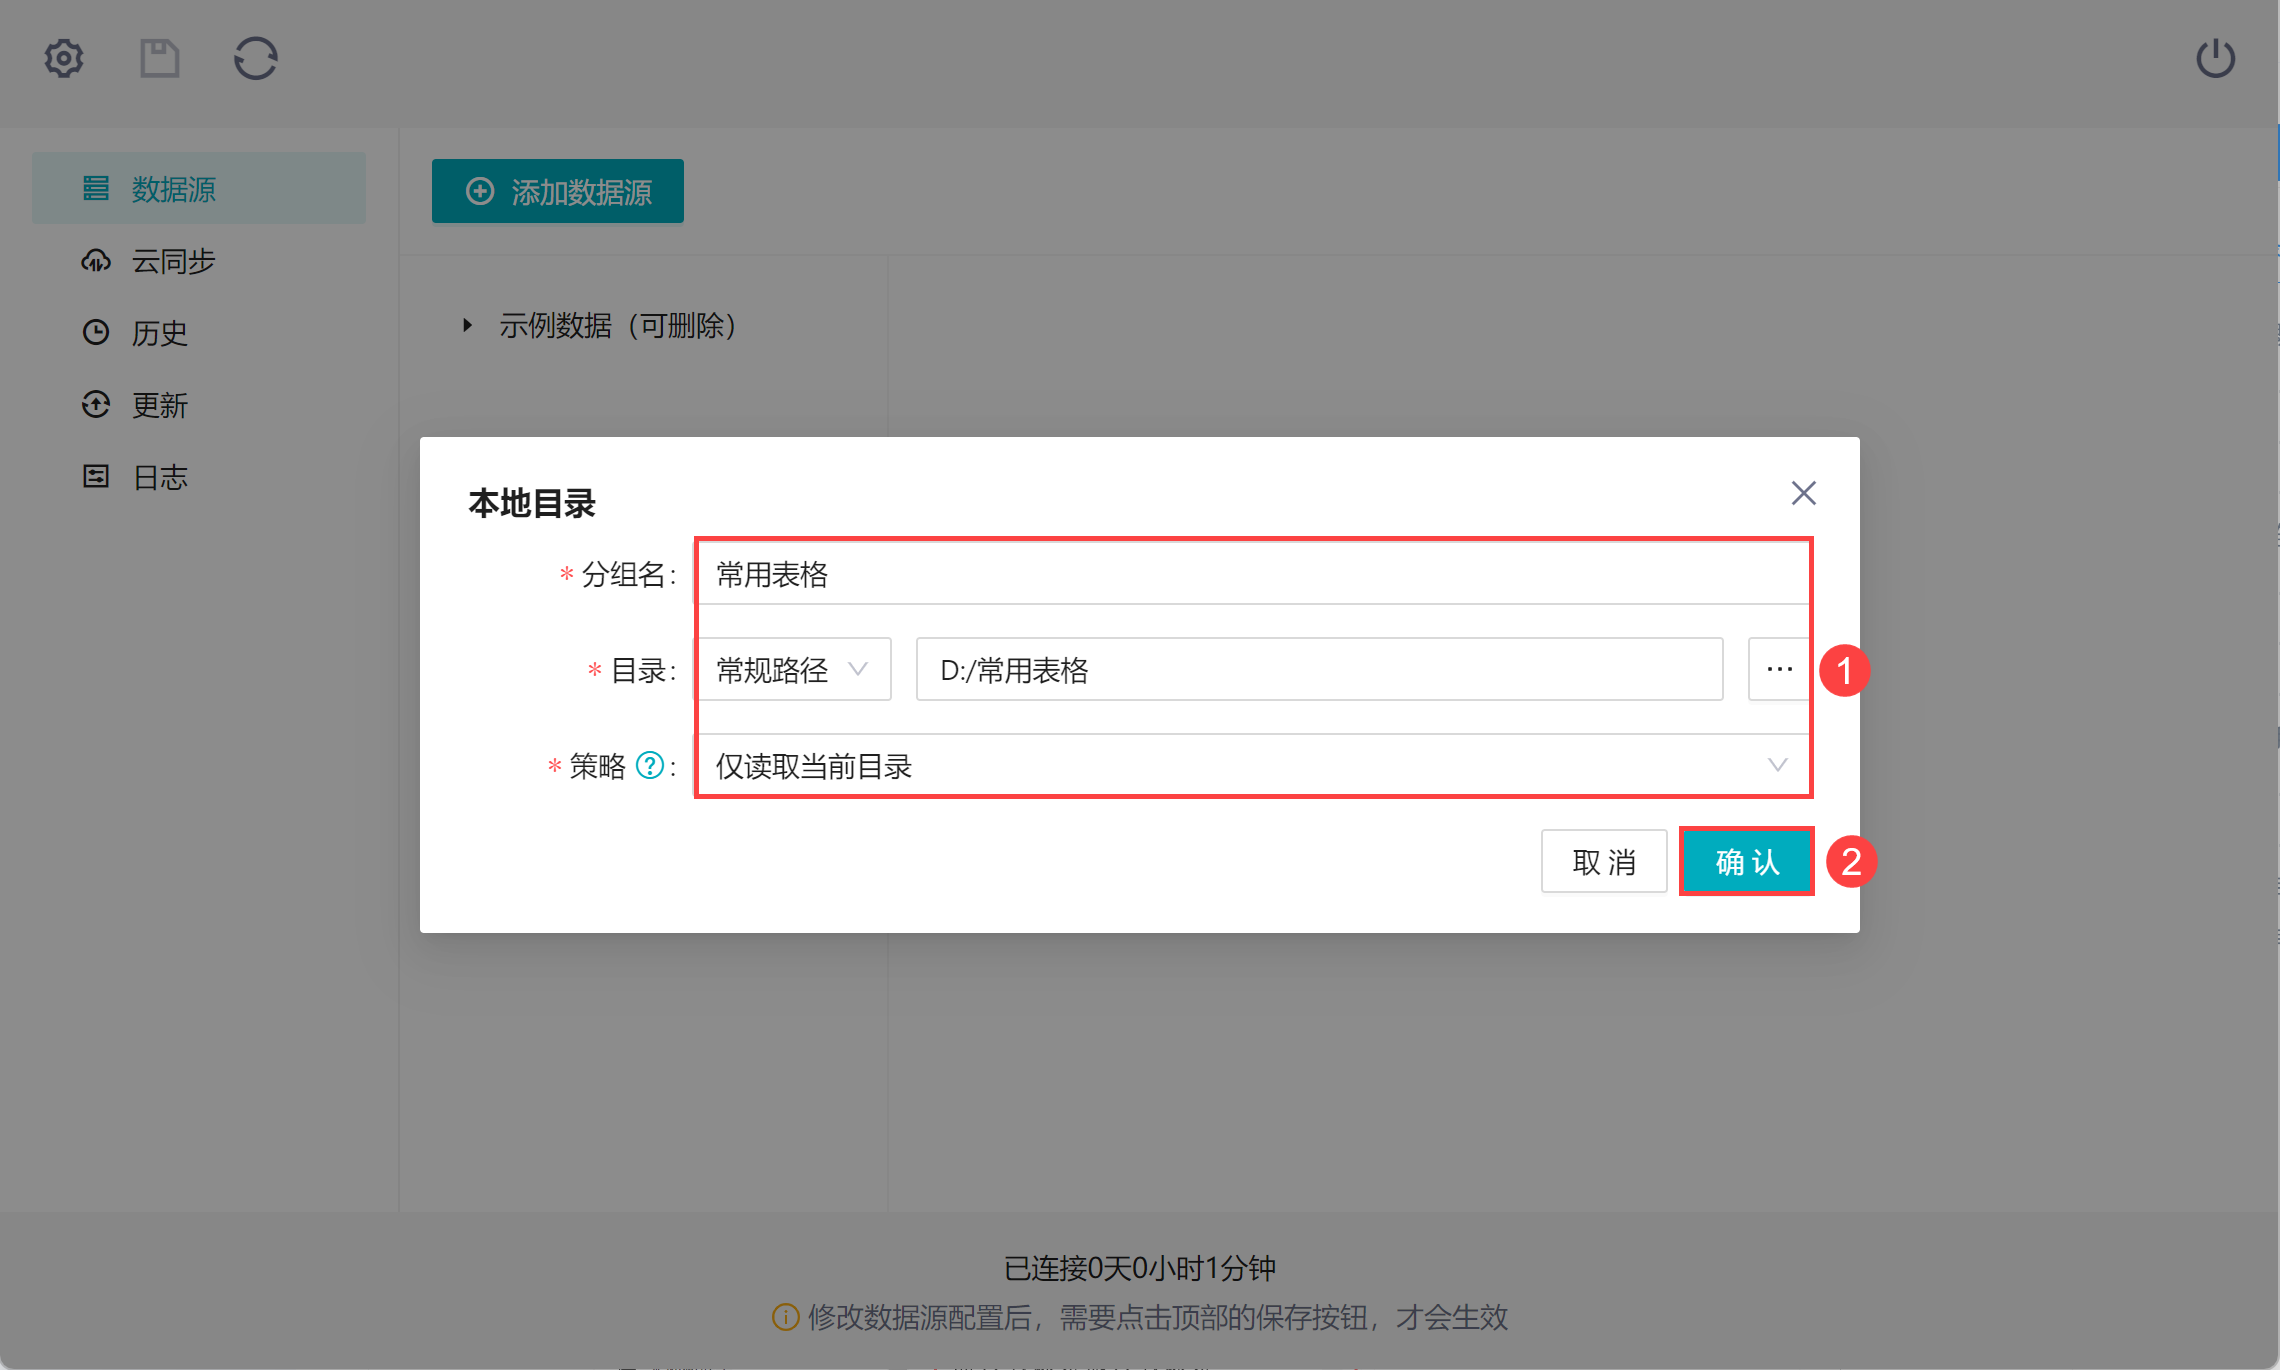Screen dimensions: 2280x1370
Task: Close the 本地目录 dialog with X
Action: pos(1803,493)
